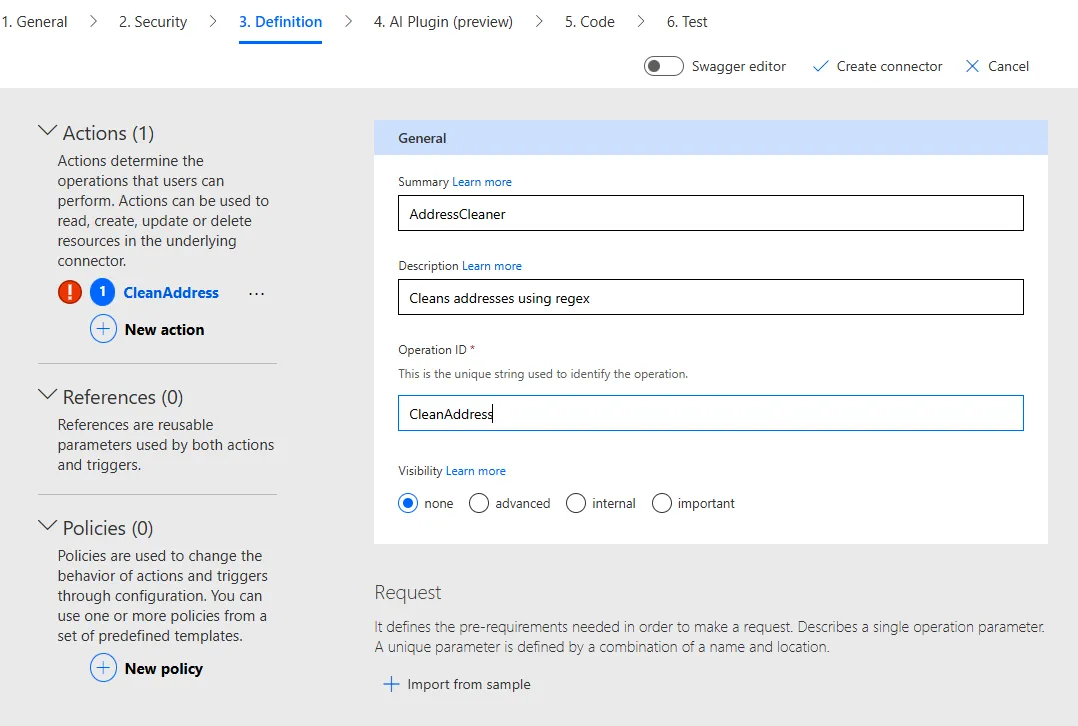Select the advanced visibility option
The height and width of the screenshot is (726, 1078).
478,503
